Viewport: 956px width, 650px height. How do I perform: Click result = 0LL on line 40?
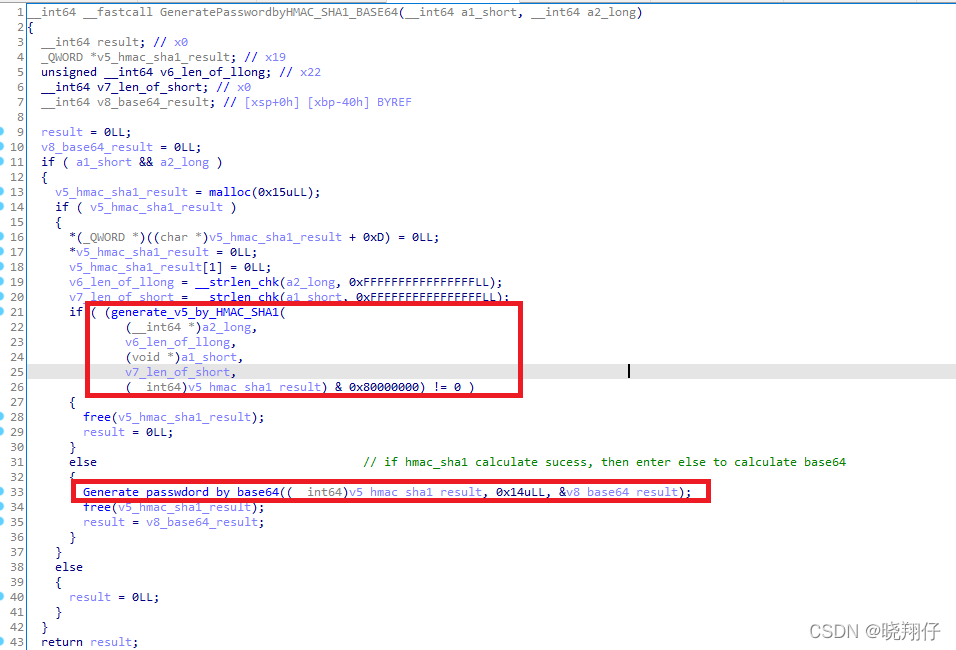pos(114,598)
